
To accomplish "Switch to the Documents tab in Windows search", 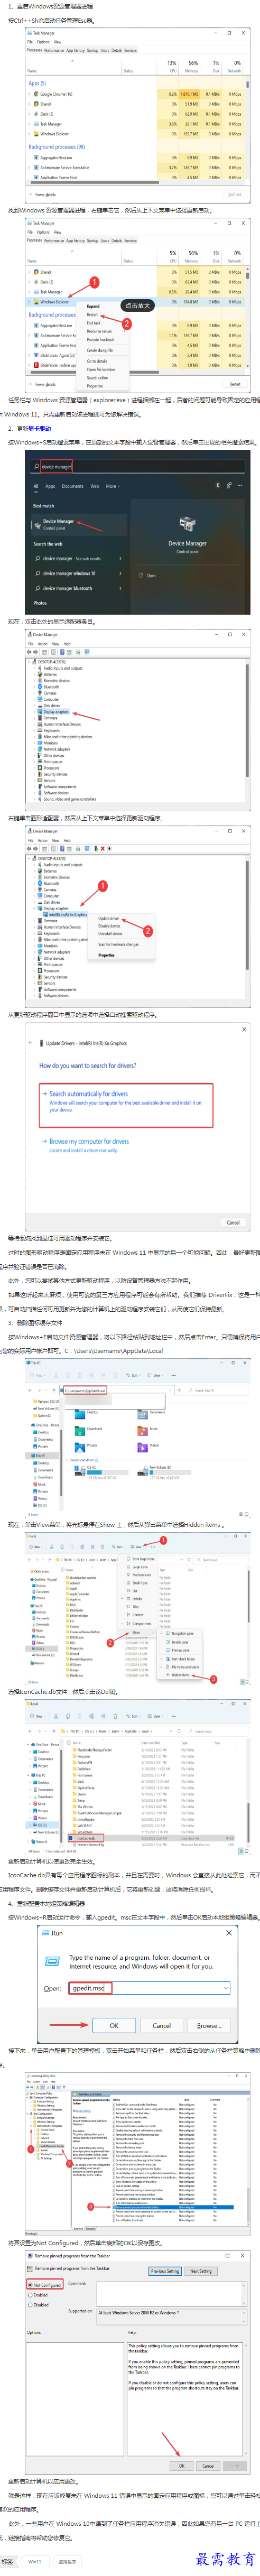I will (73, 486).
